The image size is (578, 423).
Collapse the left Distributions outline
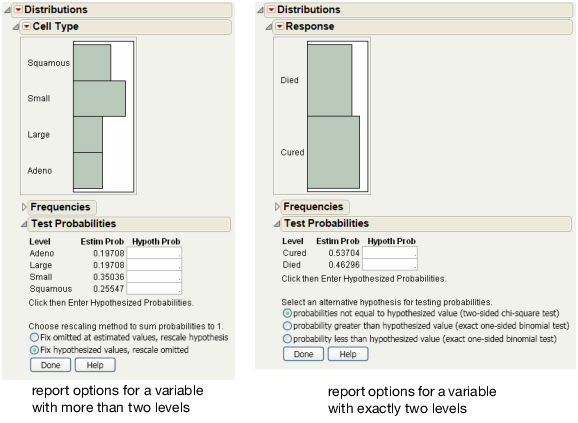[7, 10]
